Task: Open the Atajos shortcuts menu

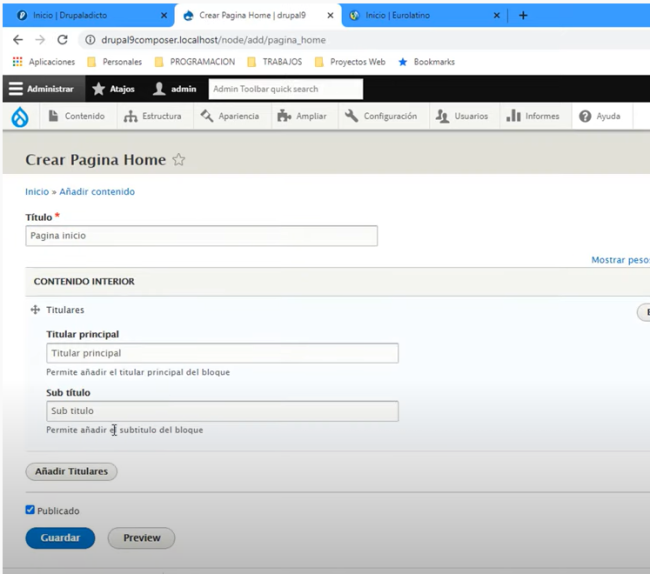Action: click(114, 89)
